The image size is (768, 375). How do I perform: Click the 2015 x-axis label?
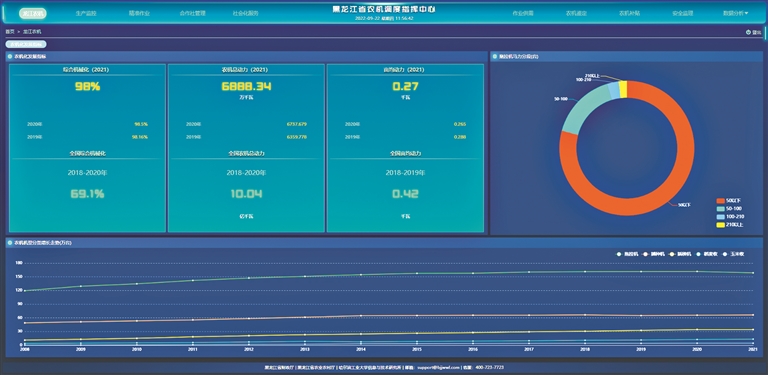click(417, 350)
